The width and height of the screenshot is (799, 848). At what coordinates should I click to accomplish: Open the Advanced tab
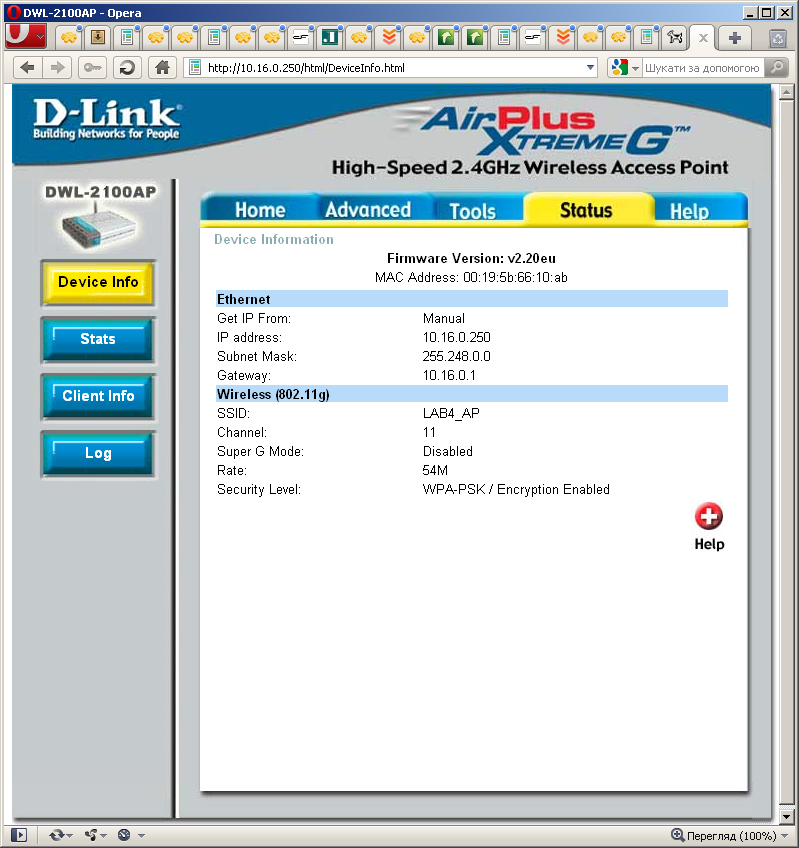(x=368, y=210)
